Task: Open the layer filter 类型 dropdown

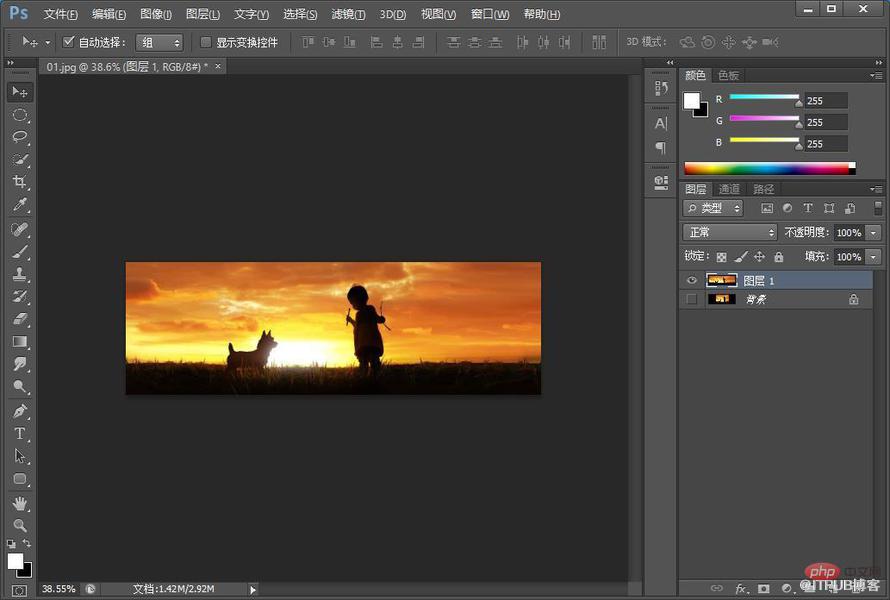Action: 713,208
